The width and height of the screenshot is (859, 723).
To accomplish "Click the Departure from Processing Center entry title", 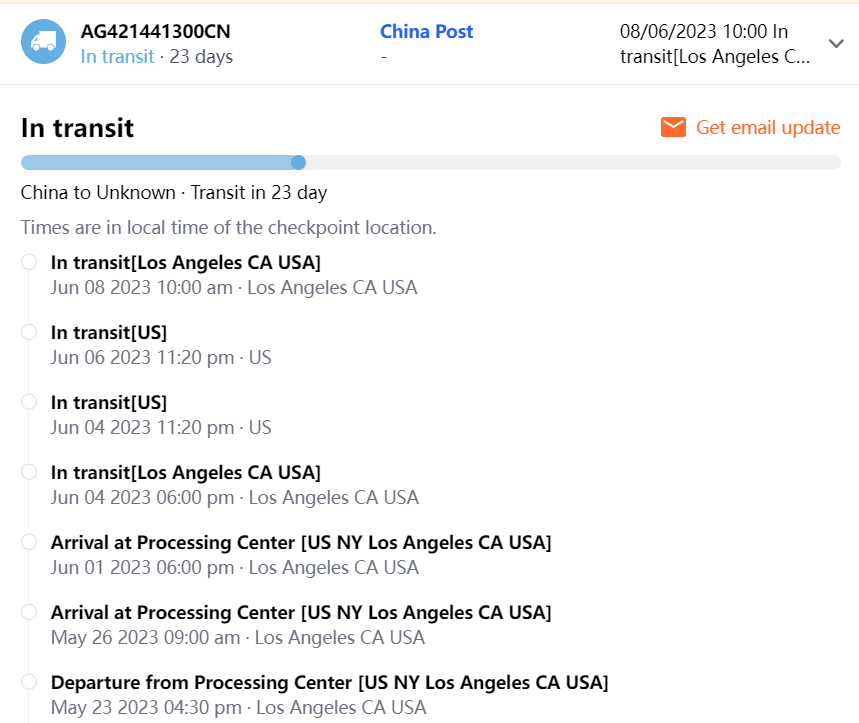I will (329, 683).
